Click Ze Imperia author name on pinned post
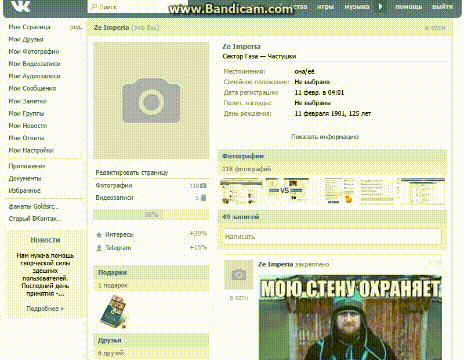464x360 pixels. (x=276, y=264)
